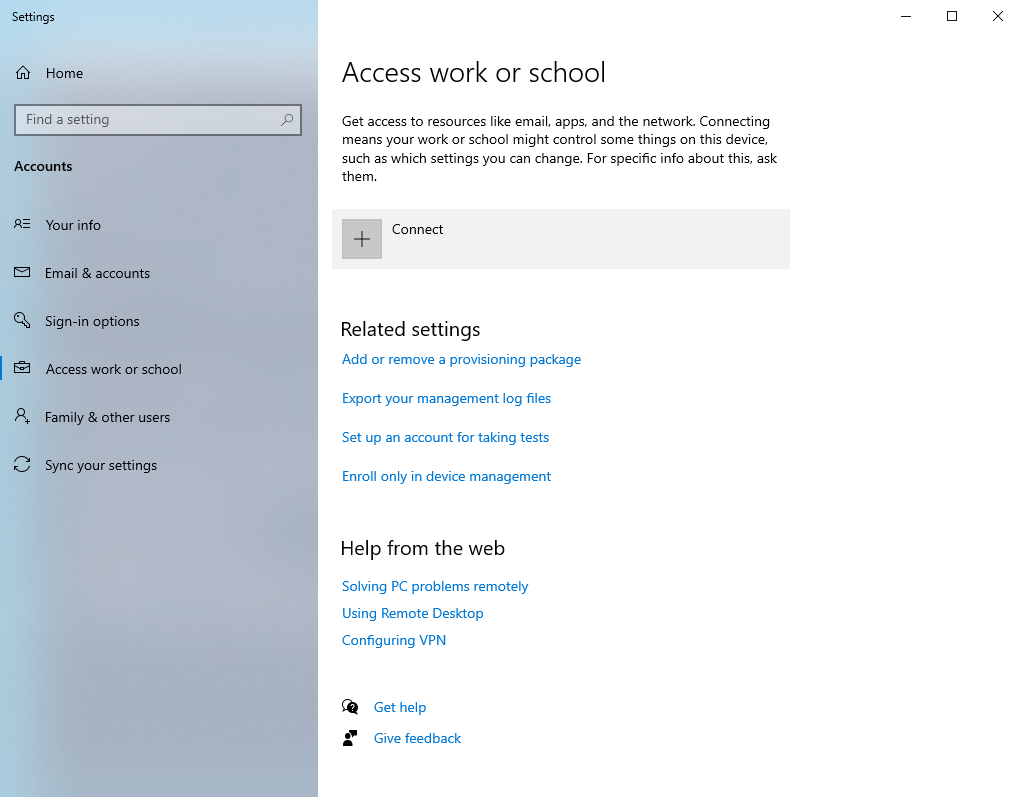Open Set up an account for taking tests
The image size is (1021, 797).
pos(445,438)
